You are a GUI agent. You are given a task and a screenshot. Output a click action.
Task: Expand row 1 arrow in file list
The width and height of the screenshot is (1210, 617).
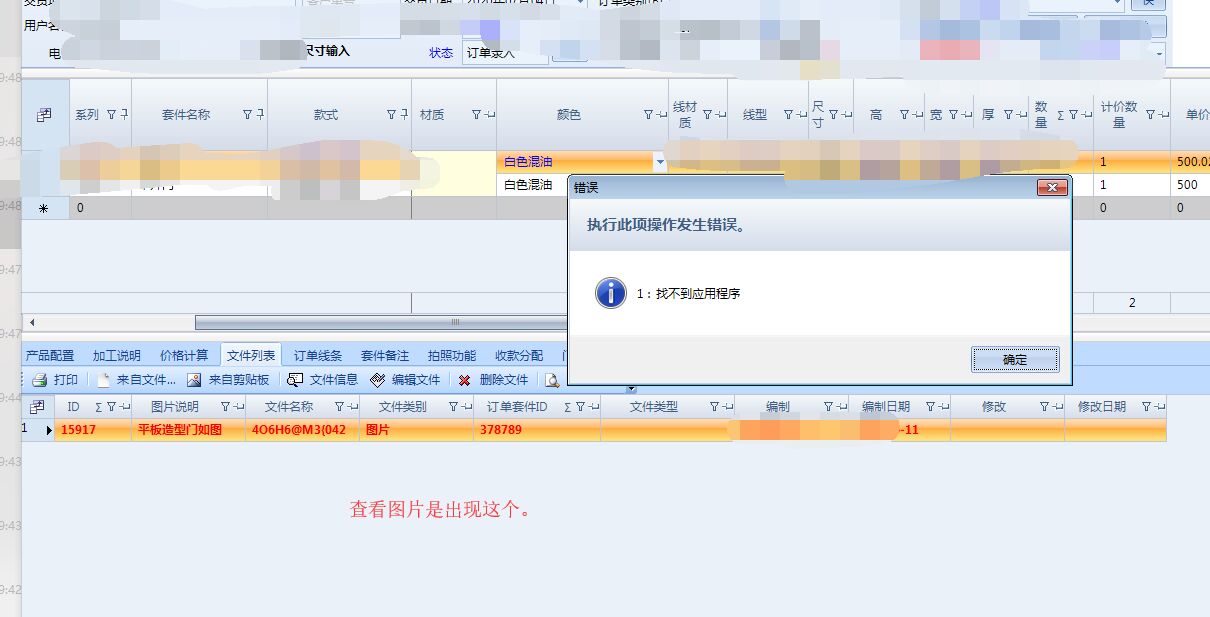click(x=49, y=430)
